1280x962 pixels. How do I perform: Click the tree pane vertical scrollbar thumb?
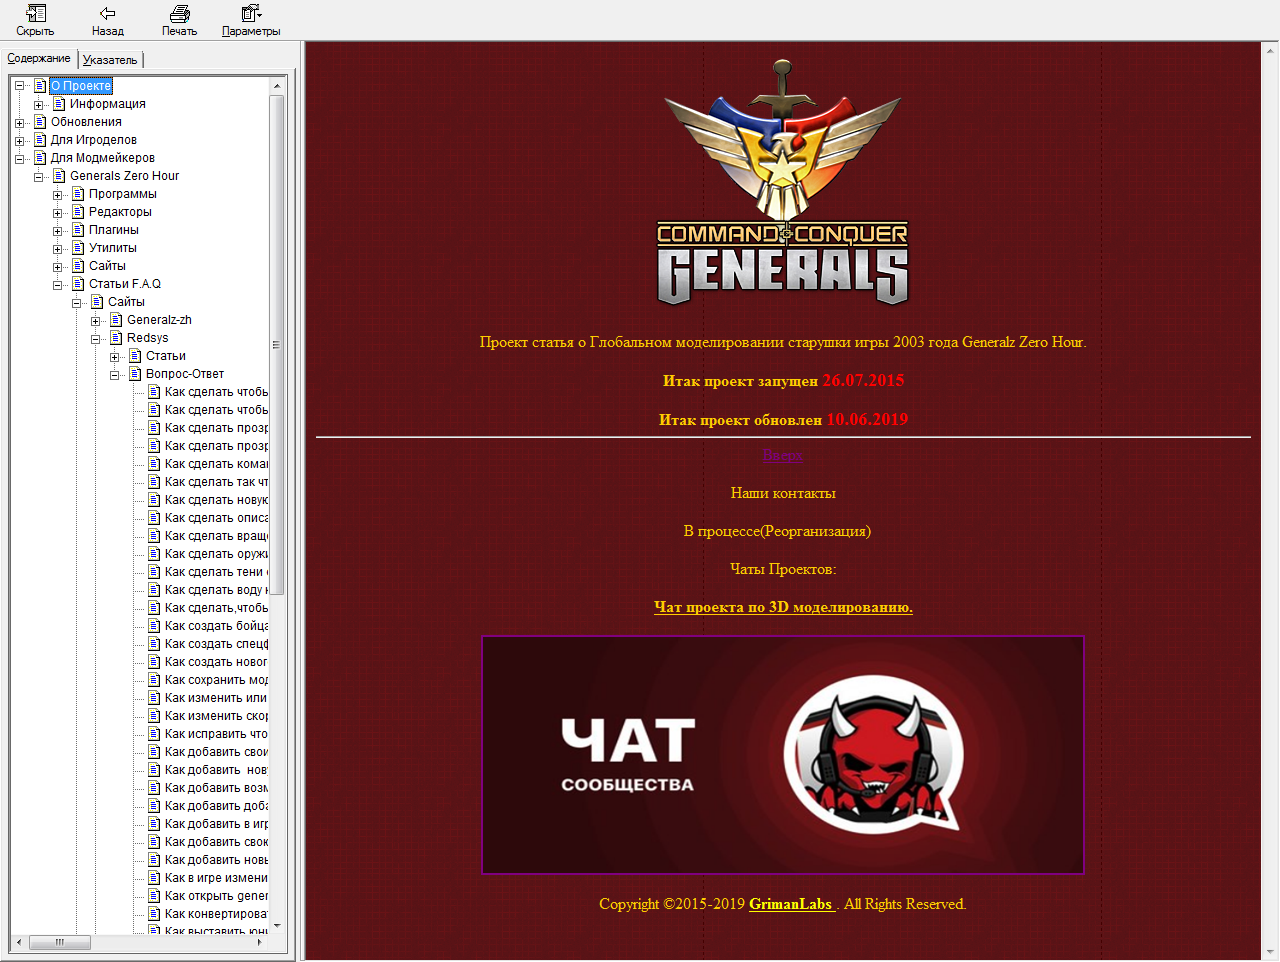277,345
